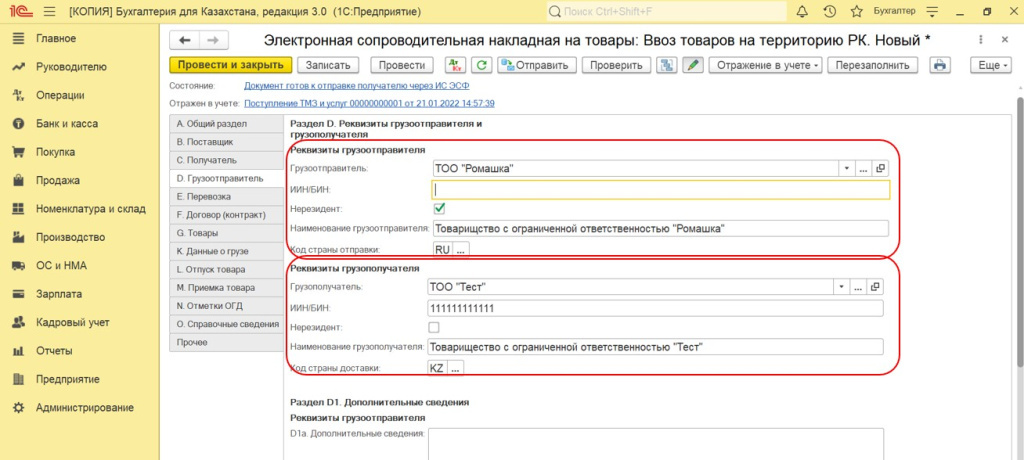Switch to G. Товары tab

click(x=227, y=233)
